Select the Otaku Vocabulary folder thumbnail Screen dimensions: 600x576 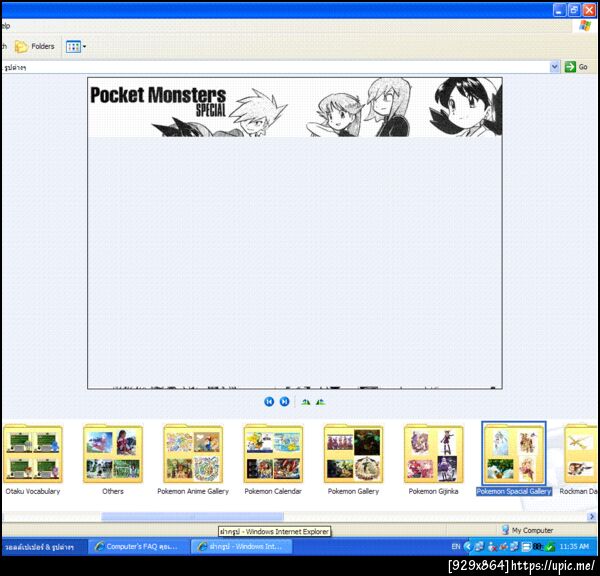[x=33, y=454]
